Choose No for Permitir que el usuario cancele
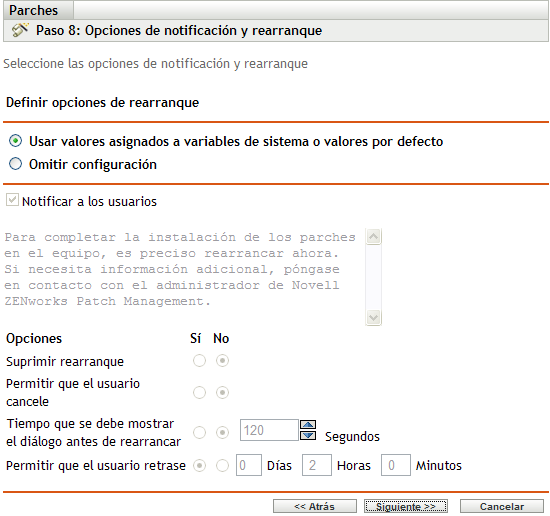 click(x=222, y=392)
